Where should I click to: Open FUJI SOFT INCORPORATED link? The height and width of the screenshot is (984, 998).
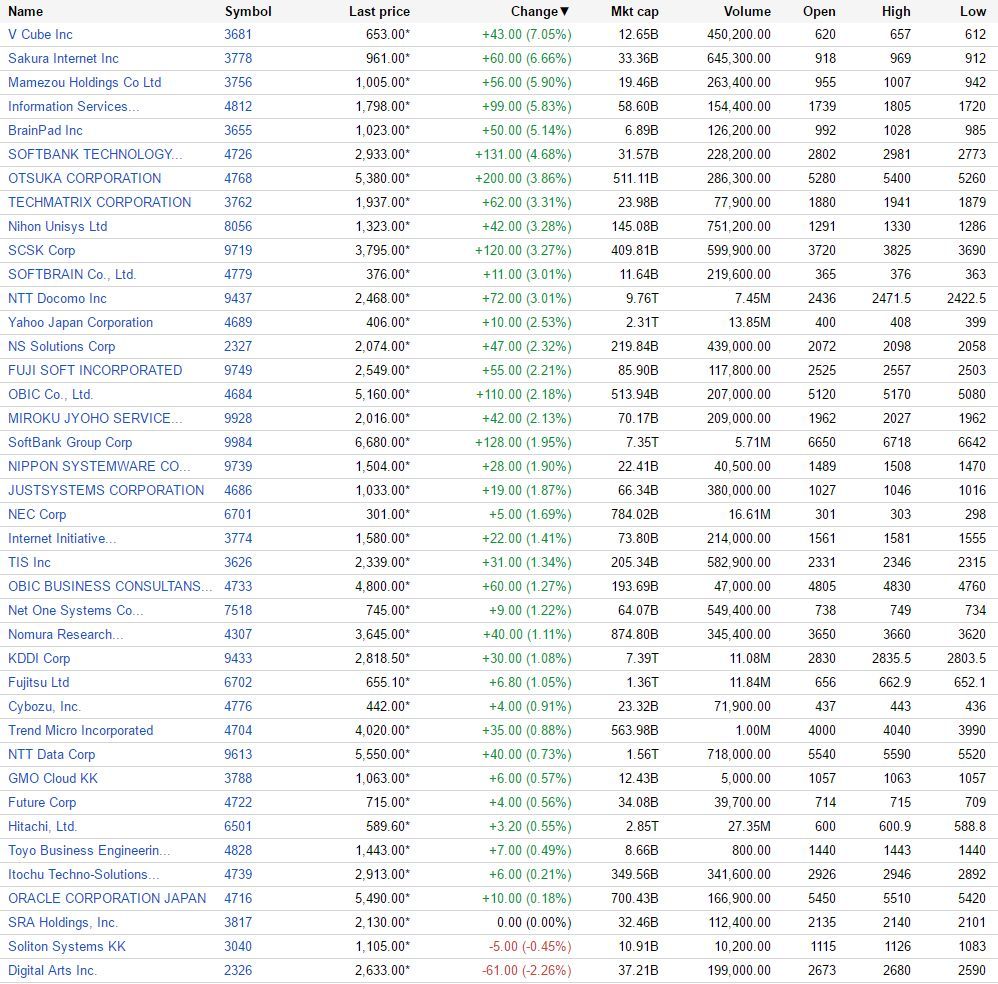tap(95, 370)
